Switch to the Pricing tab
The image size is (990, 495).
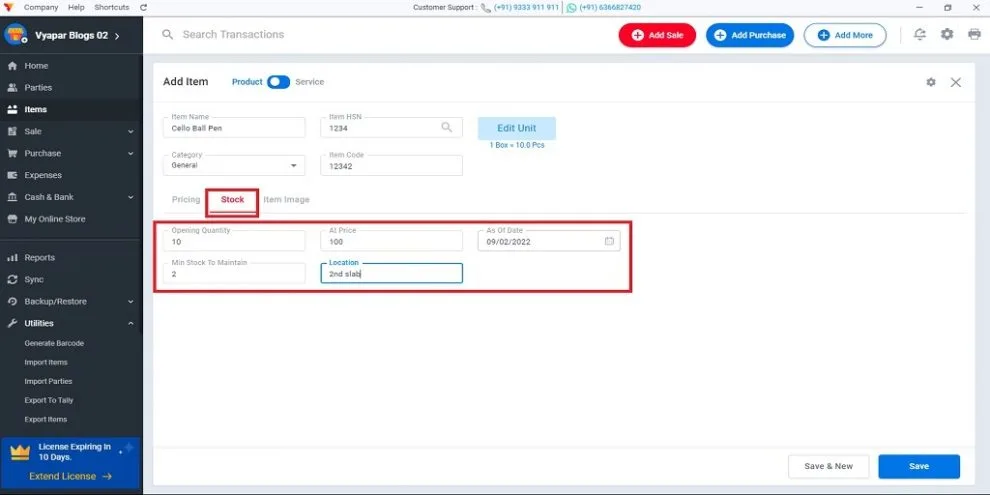[x=186, y=200]
